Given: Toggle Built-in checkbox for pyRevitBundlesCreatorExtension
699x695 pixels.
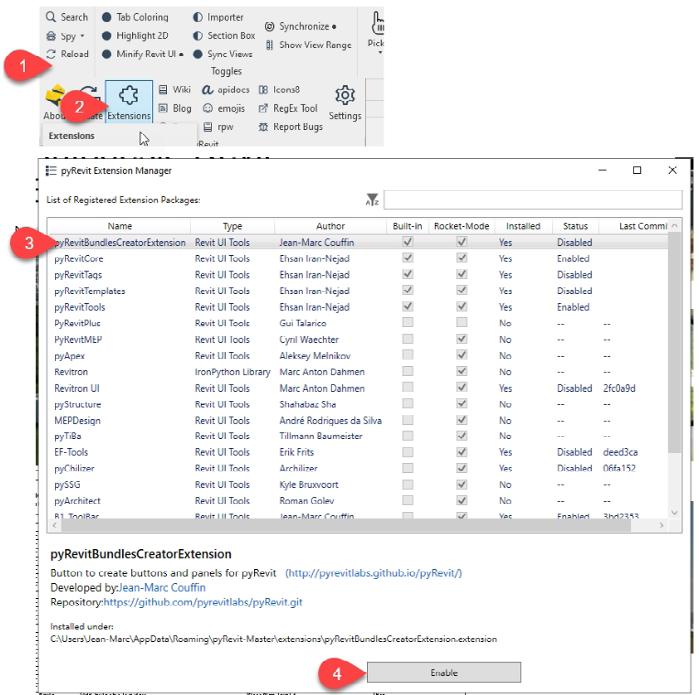Looking at the screenshot, I should point(407,242).
